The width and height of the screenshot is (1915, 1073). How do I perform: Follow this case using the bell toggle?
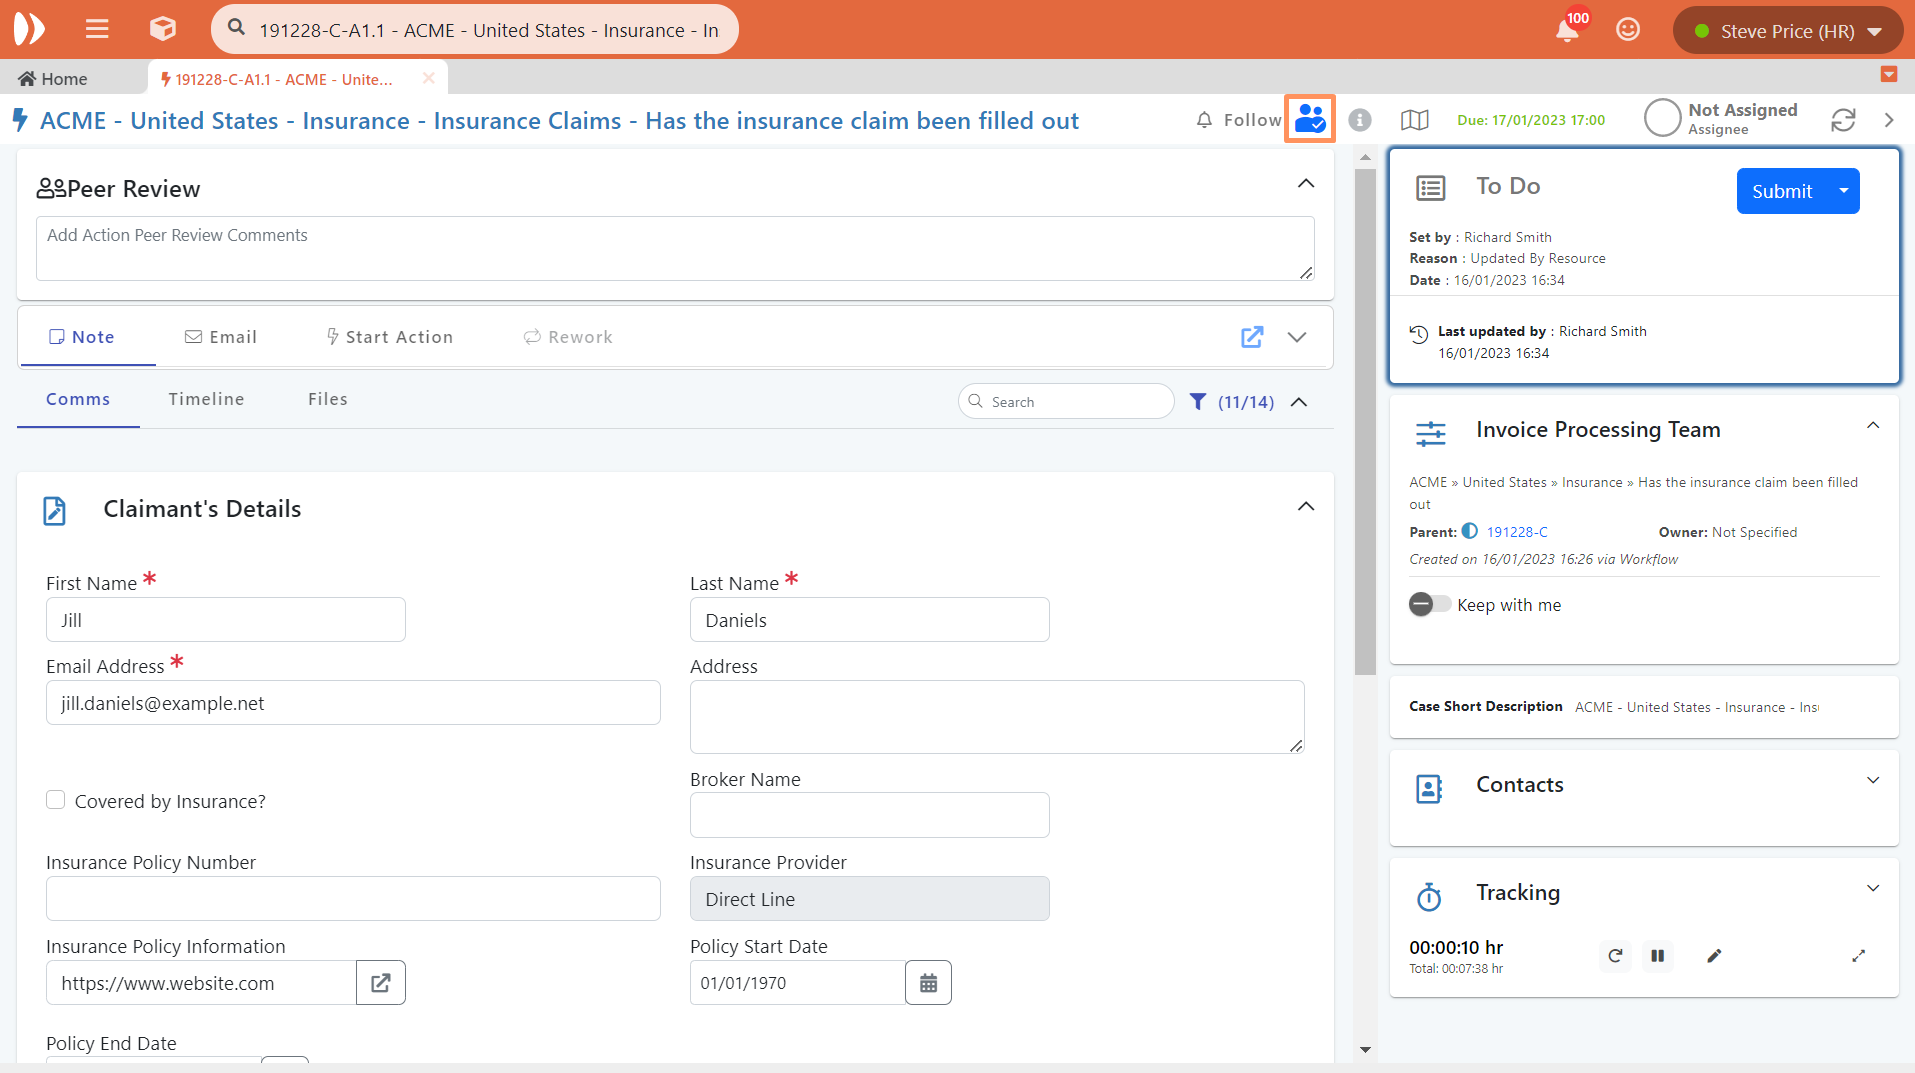pyautogui.click(x=1238, y=120)
